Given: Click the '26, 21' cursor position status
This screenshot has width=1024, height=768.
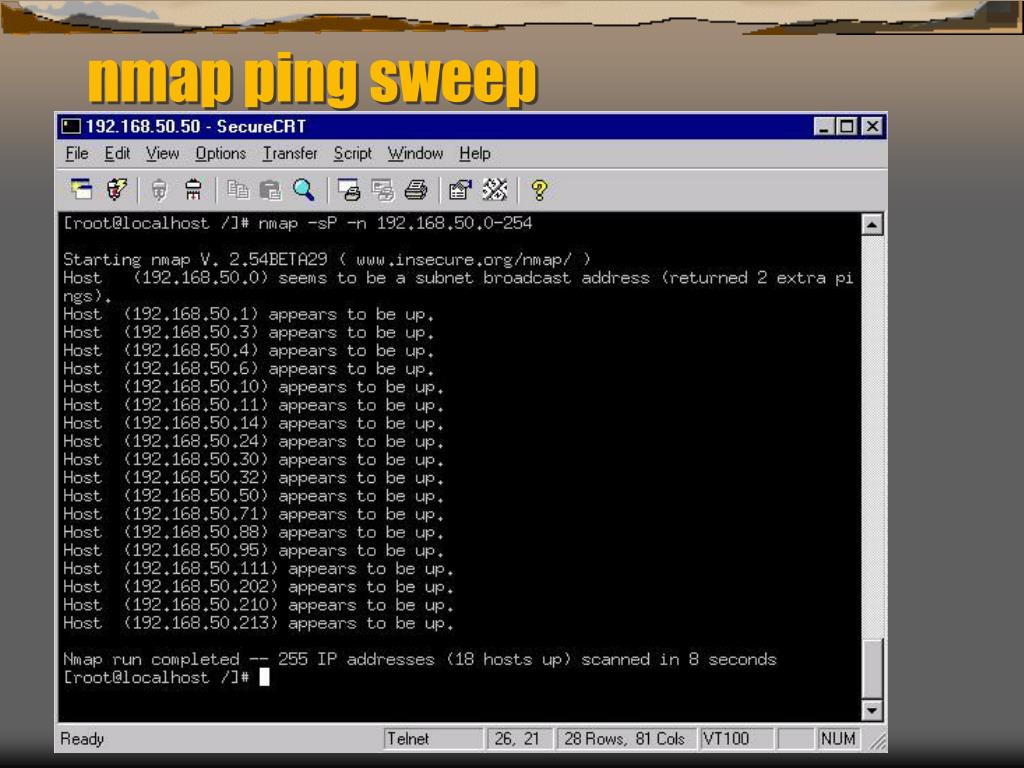Looking at the screenshot, I should click(x=519, y=739).
